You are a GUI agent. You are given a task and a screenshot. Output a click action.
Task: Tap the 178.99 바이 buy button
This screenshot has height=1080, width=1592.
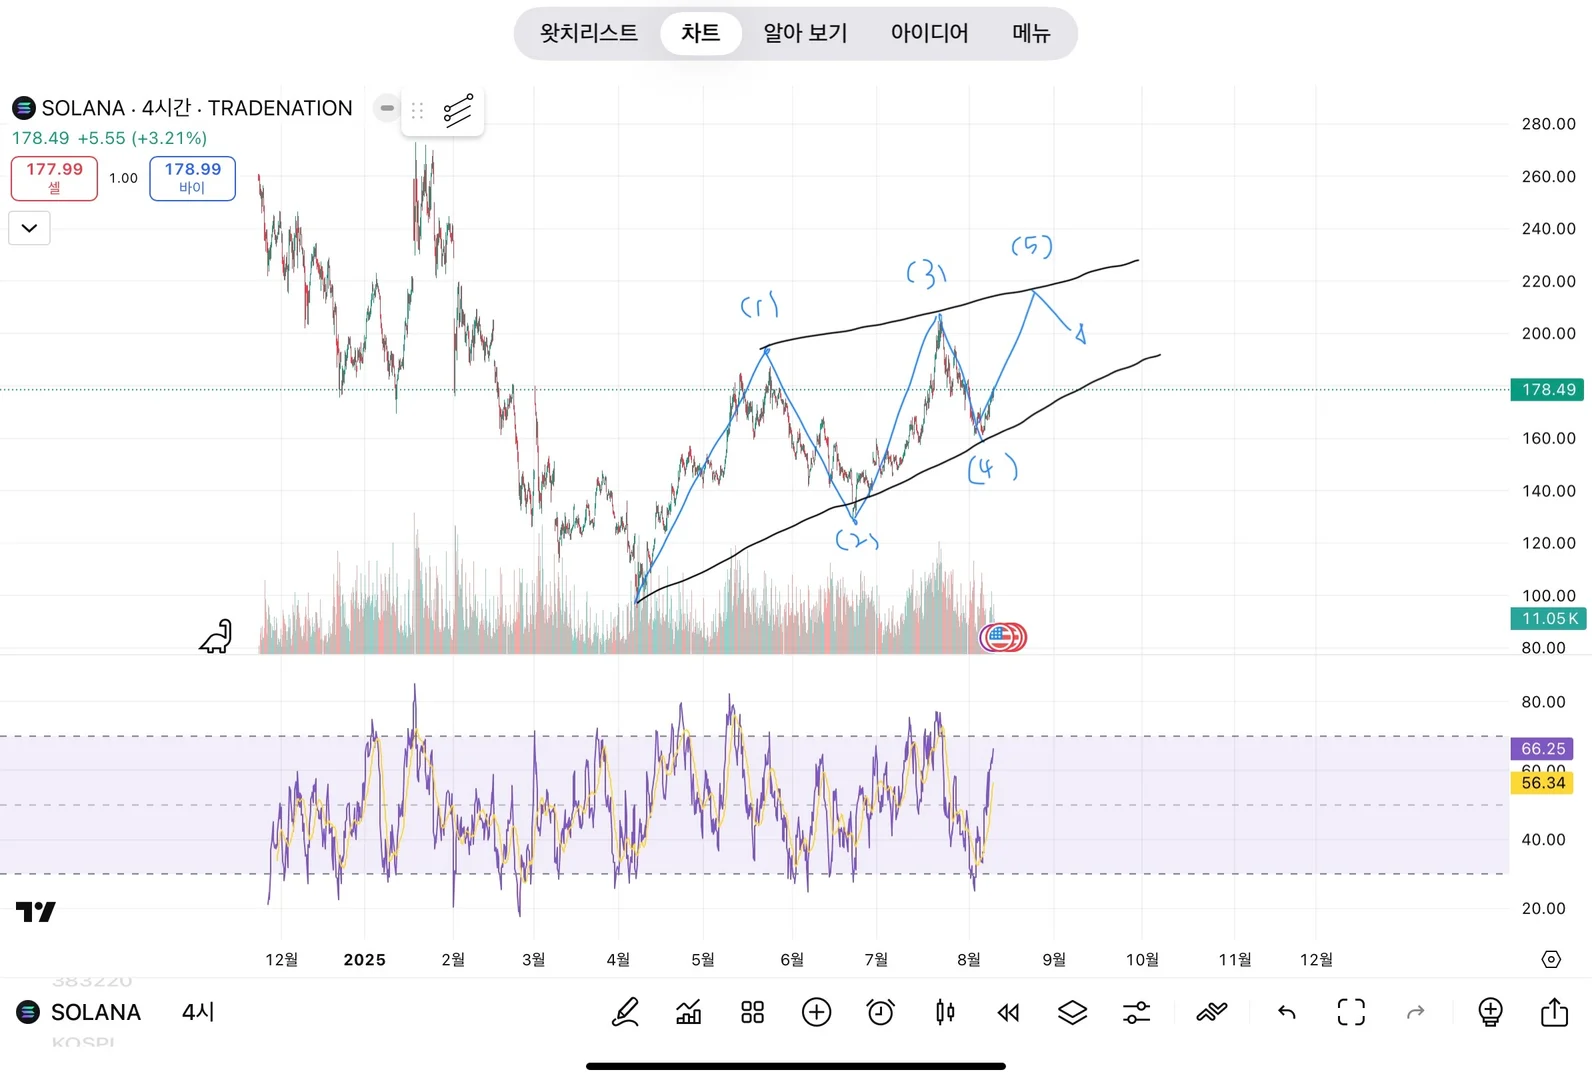point(192,178)
